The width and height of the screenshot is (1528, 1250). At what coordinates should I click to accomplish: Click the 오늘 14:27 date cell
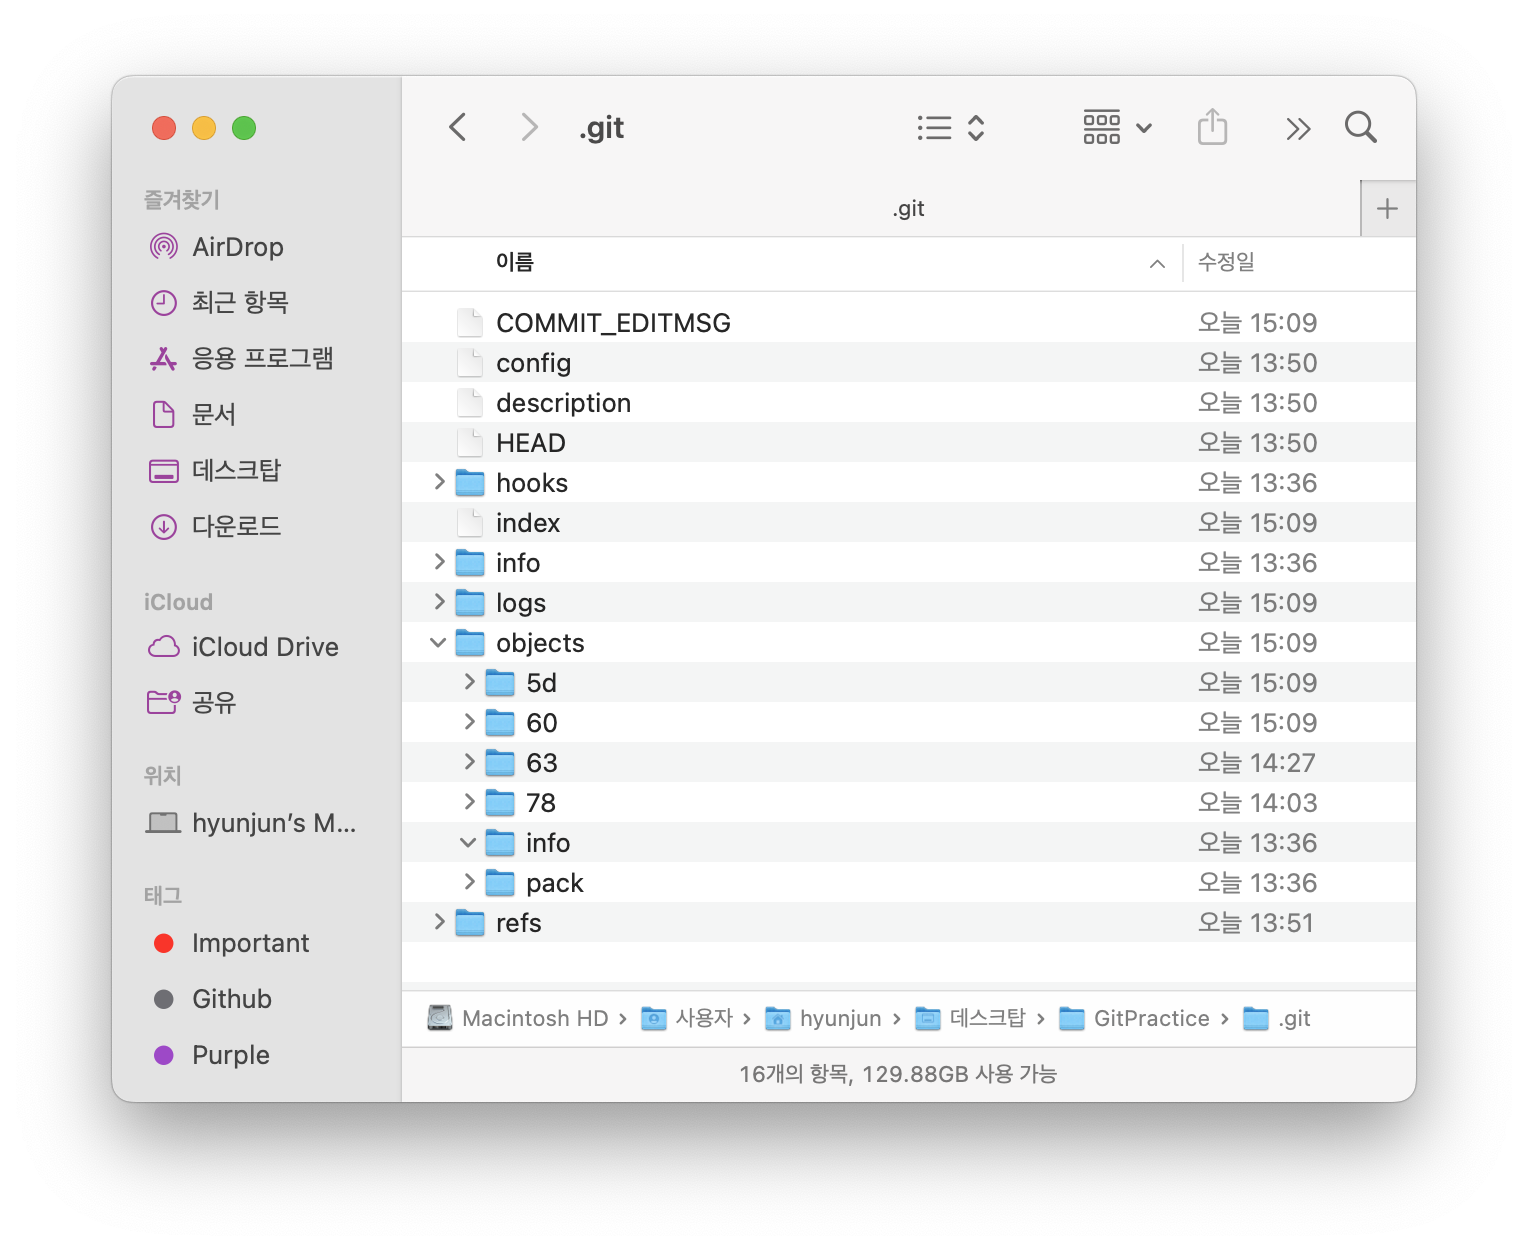(x=1257, y=762)
